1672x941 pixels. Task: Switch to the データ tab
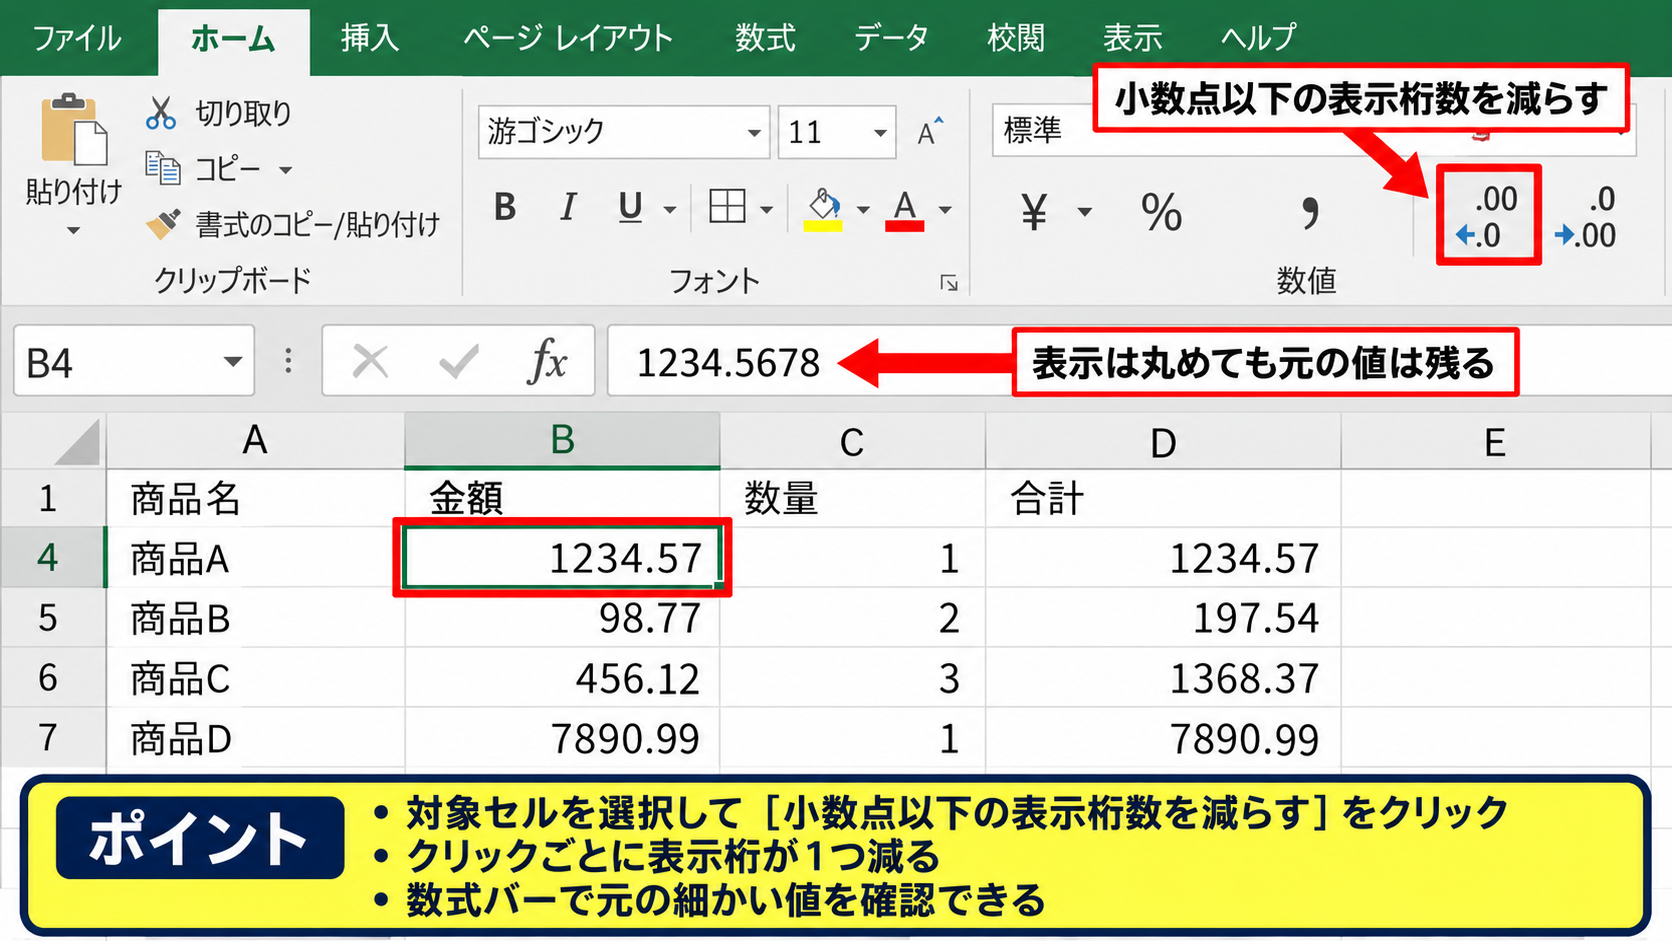[x=891, y=38]
